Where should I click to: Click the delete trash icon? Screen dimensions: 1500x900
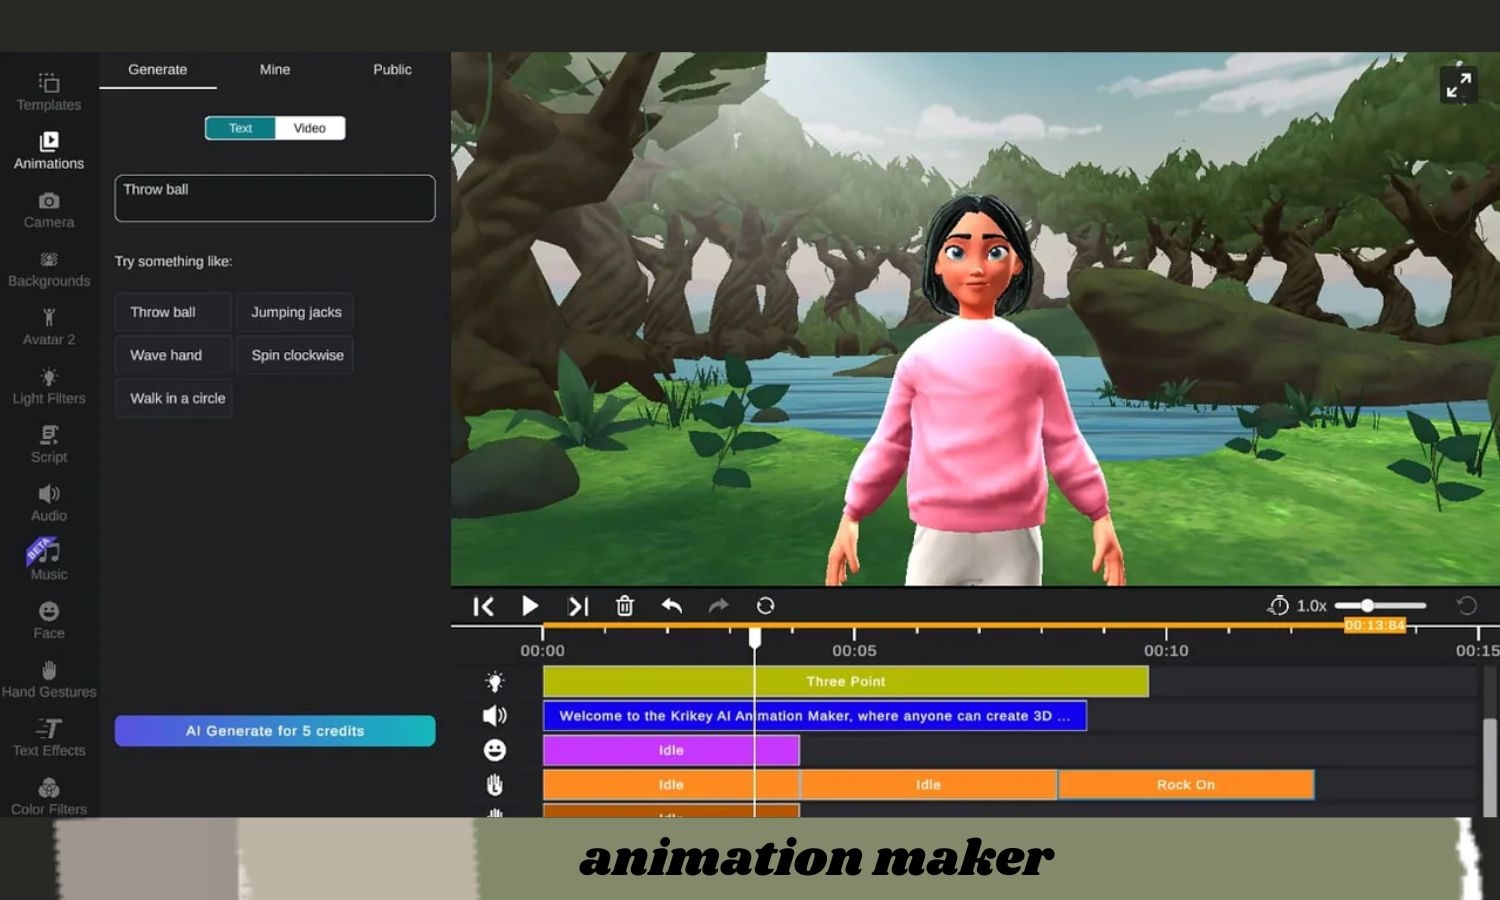coord(624,606)
